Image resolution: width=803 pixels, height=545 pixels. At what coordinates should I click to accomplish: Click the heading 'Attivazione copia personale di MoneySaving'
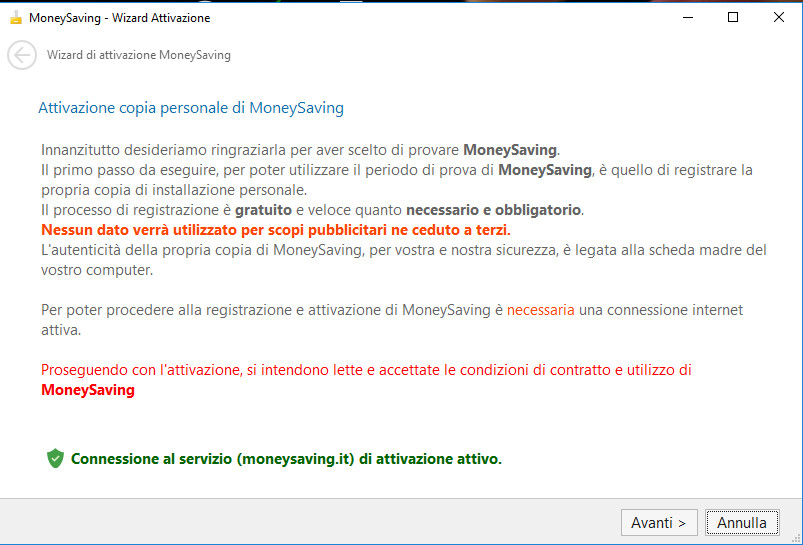tap(191, 108)
